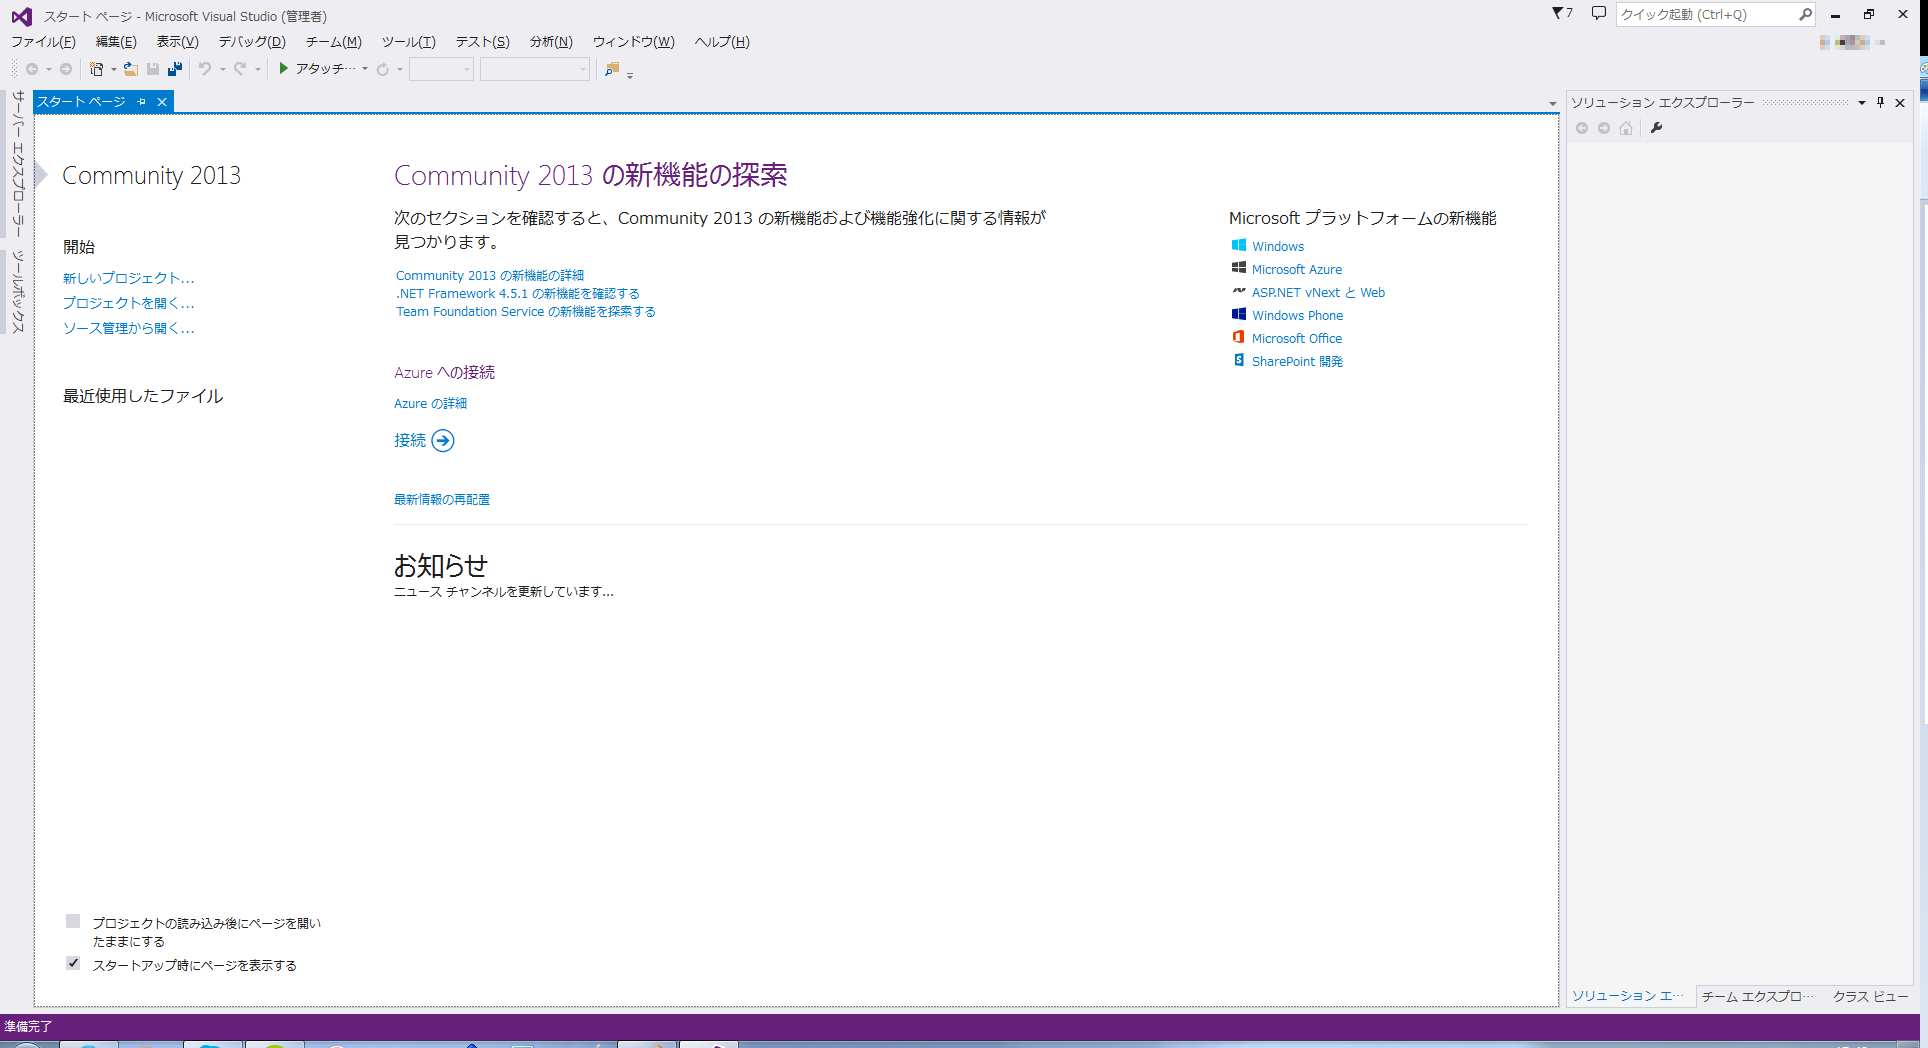The width and height of the screenshot is (1928, 1048).
Task: Open the Navigate Backward history dropdown
Action: 49,69
